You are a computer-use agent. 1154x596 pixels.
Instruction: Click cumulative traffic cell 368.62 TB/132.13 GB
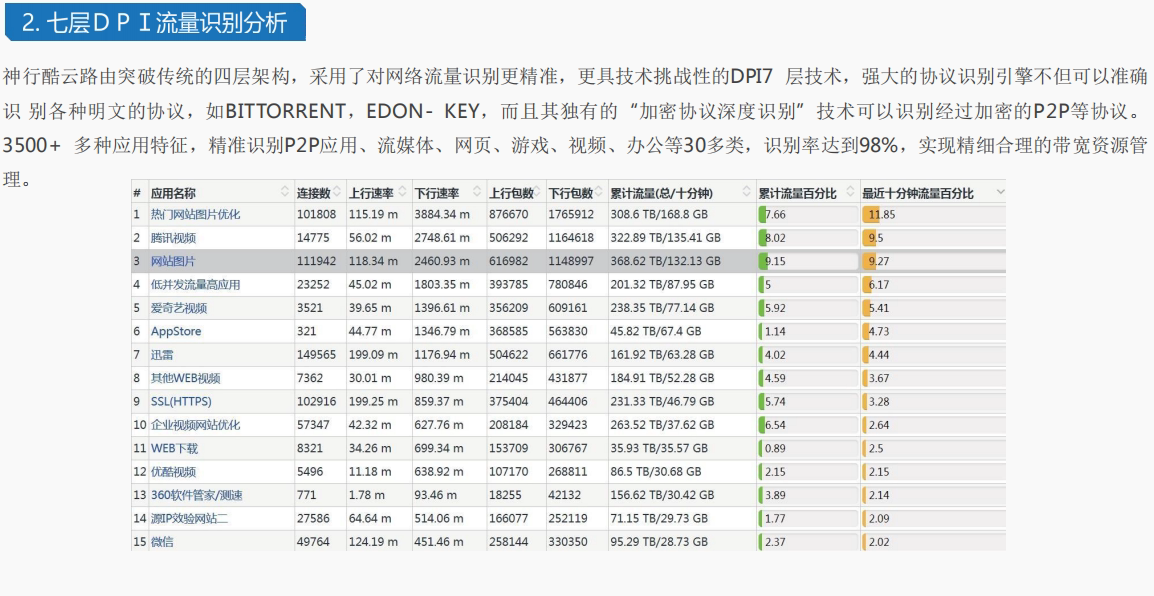(x=665, y=261)
